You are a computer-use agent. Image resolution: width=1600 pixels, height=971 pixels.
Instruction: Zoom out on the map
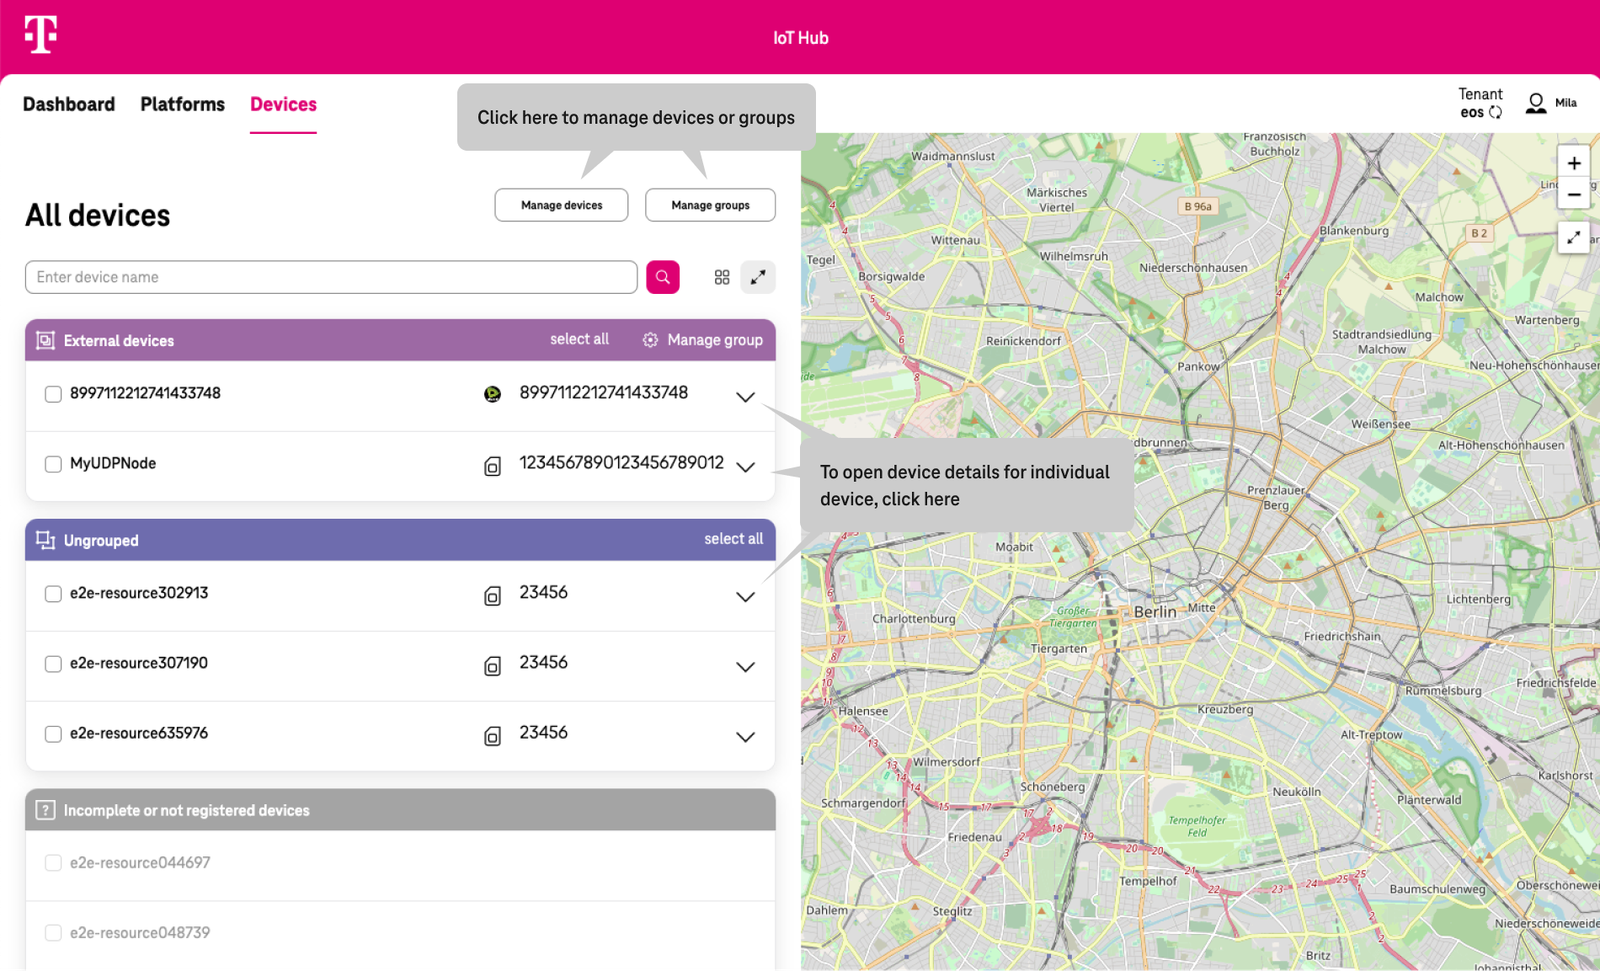click(1573, 195)
